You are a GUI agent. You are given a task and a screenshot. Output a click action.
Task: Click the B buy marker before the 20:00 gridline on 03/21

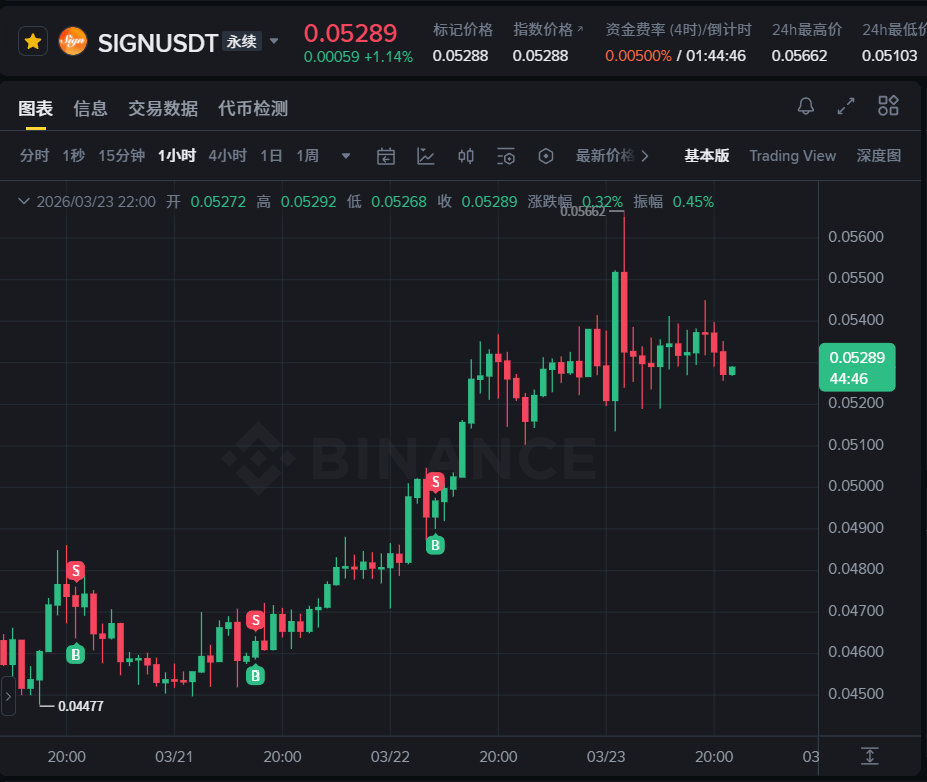[255, 675]
